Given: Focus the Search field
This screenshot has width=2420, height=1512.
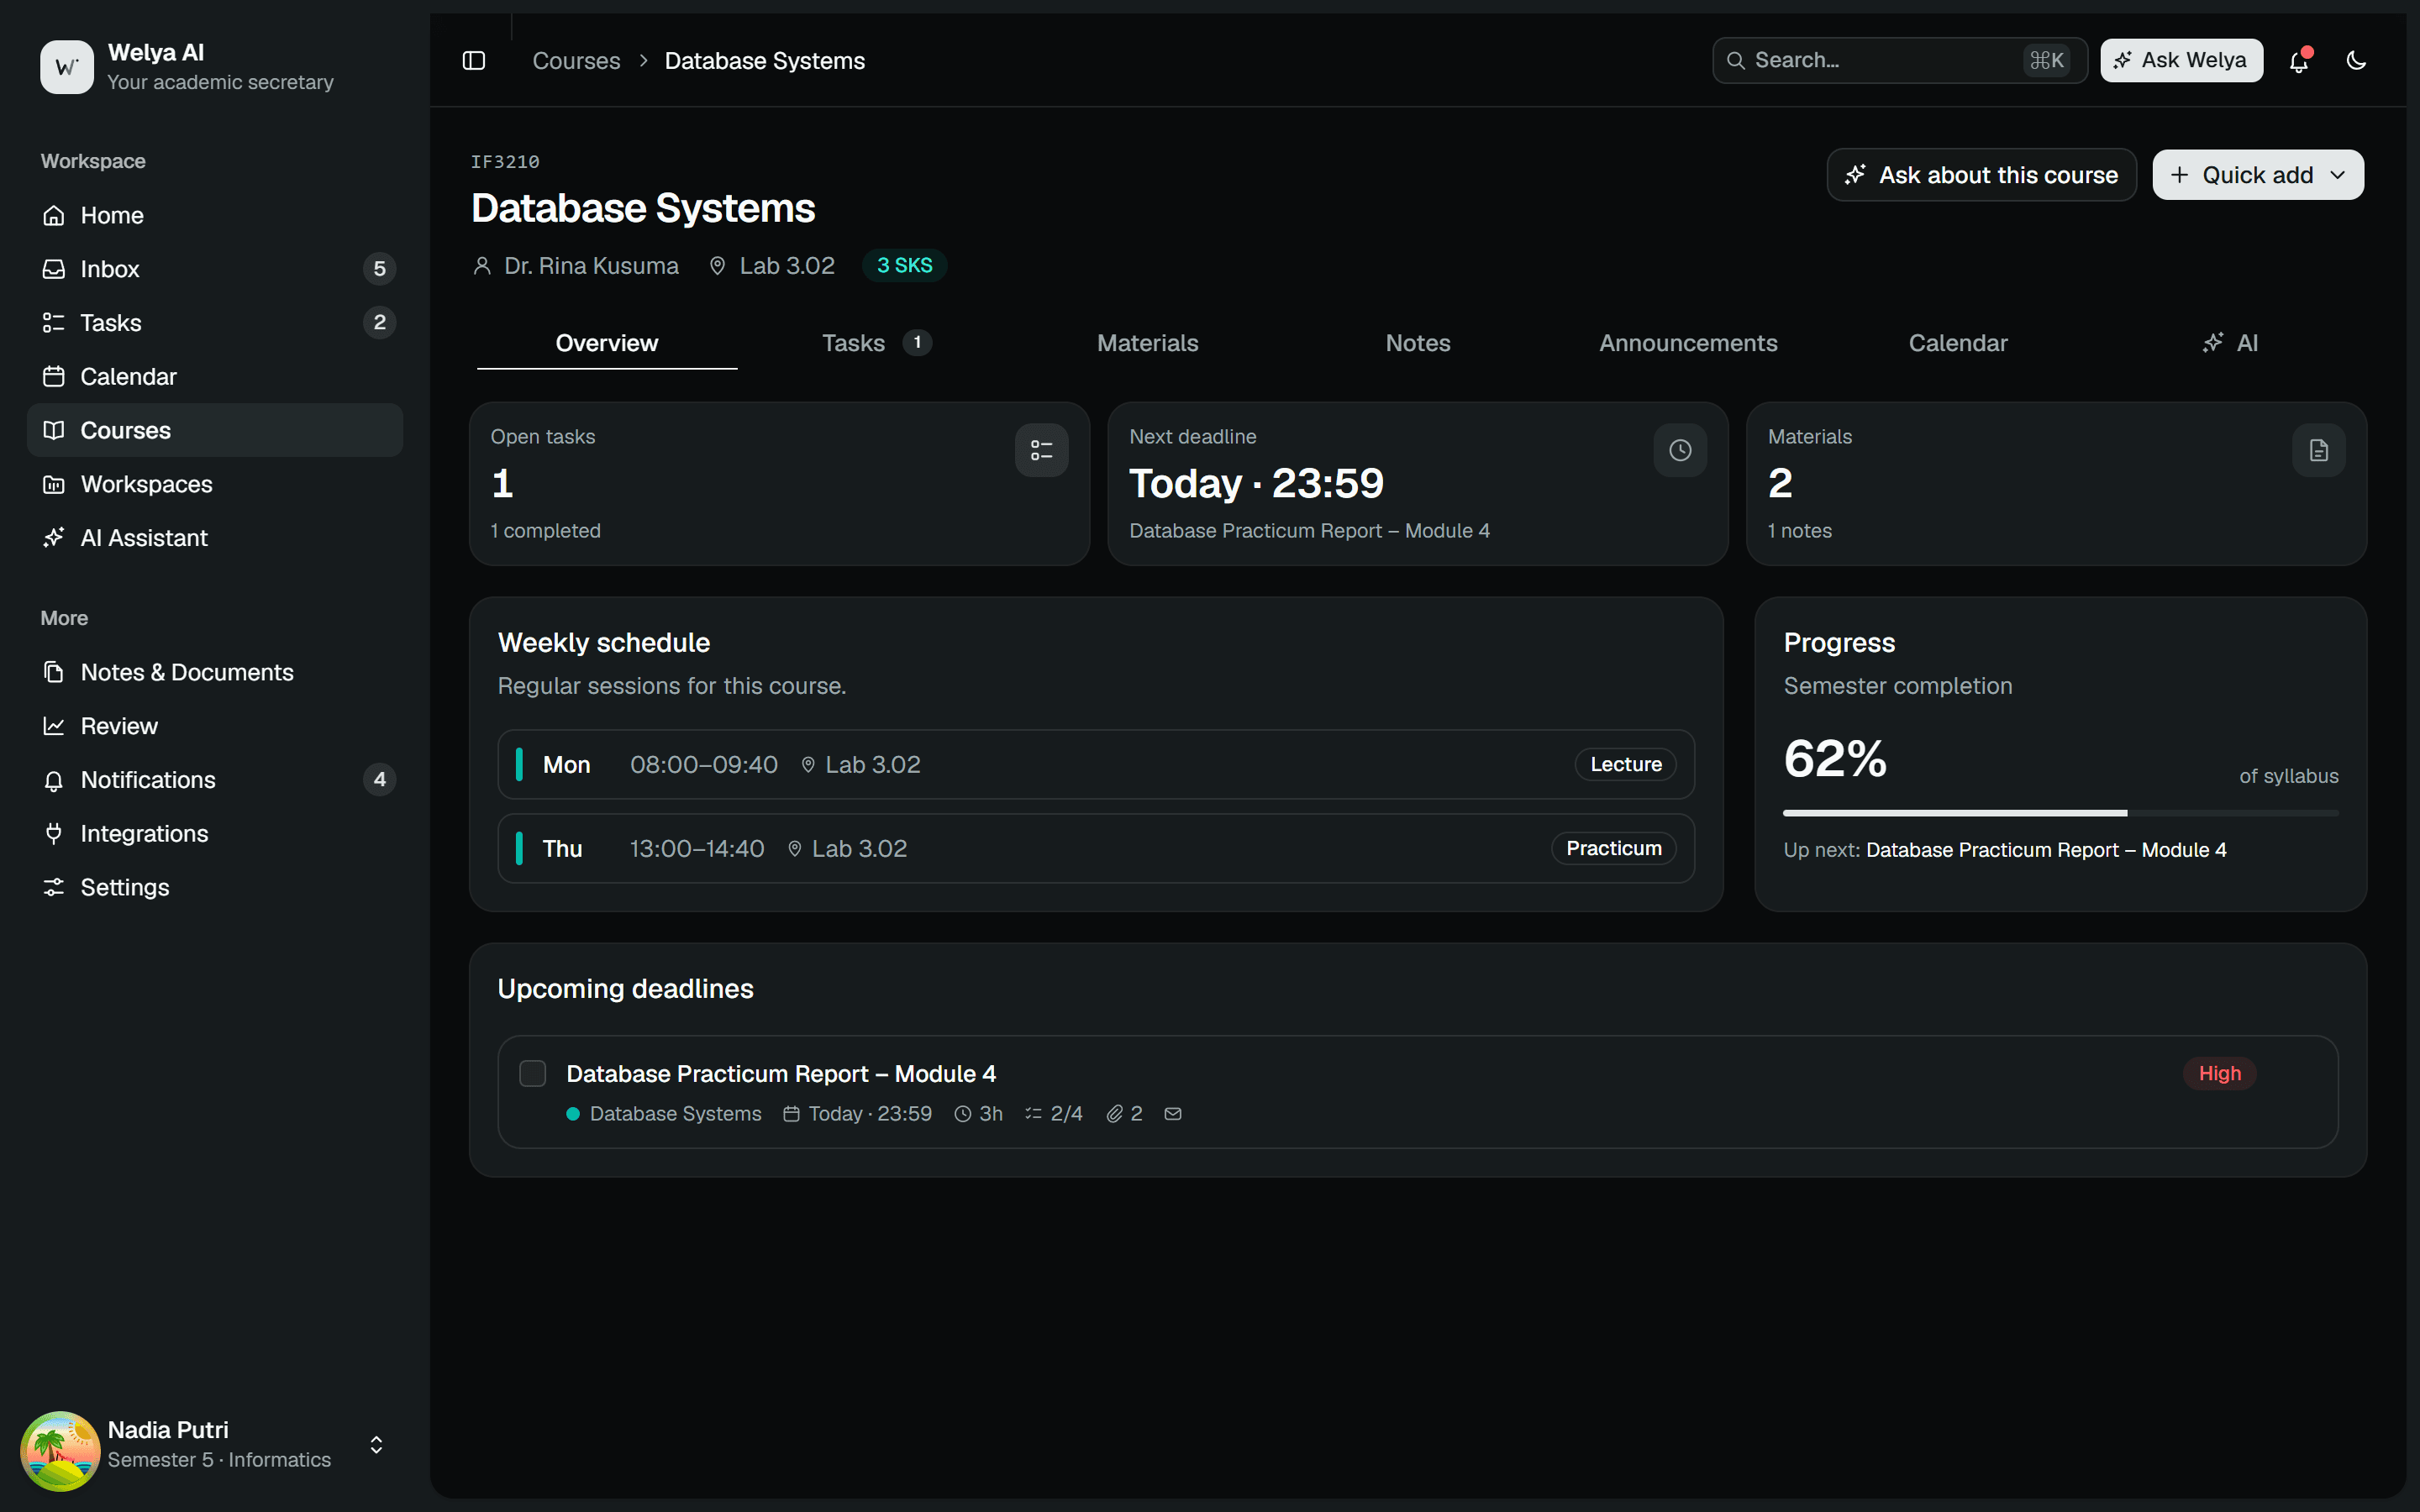Looking at the screenshot, I should coord(1899,60).
